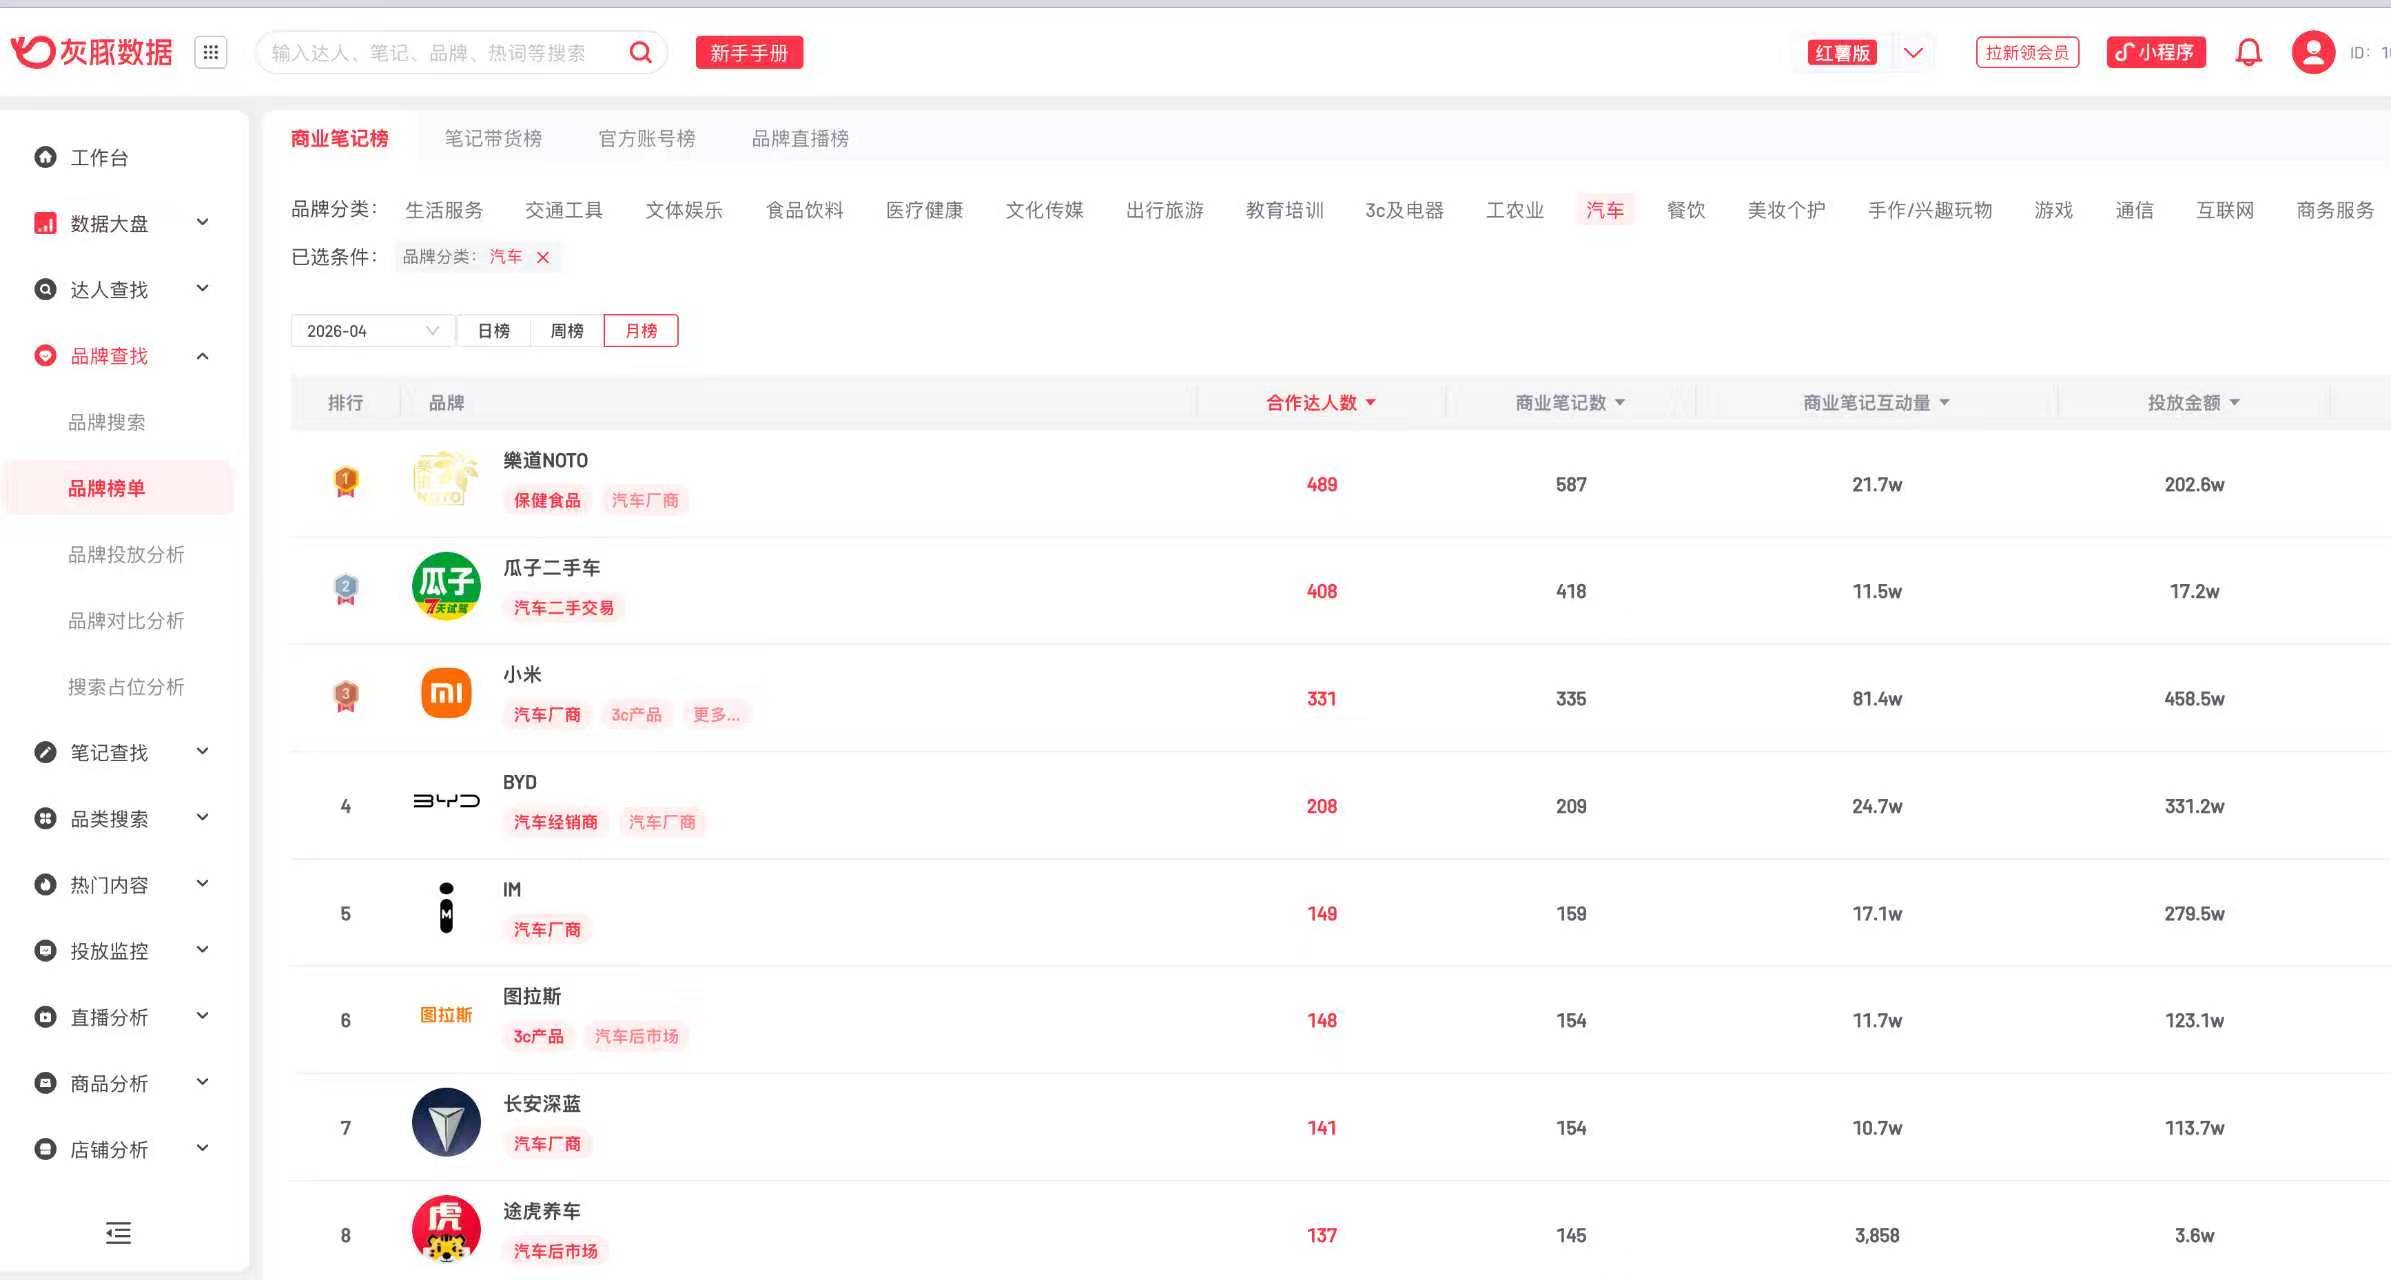Screen dimensions: 2391x1280
Task: Open the BYD brand logo
Action: 446,800
